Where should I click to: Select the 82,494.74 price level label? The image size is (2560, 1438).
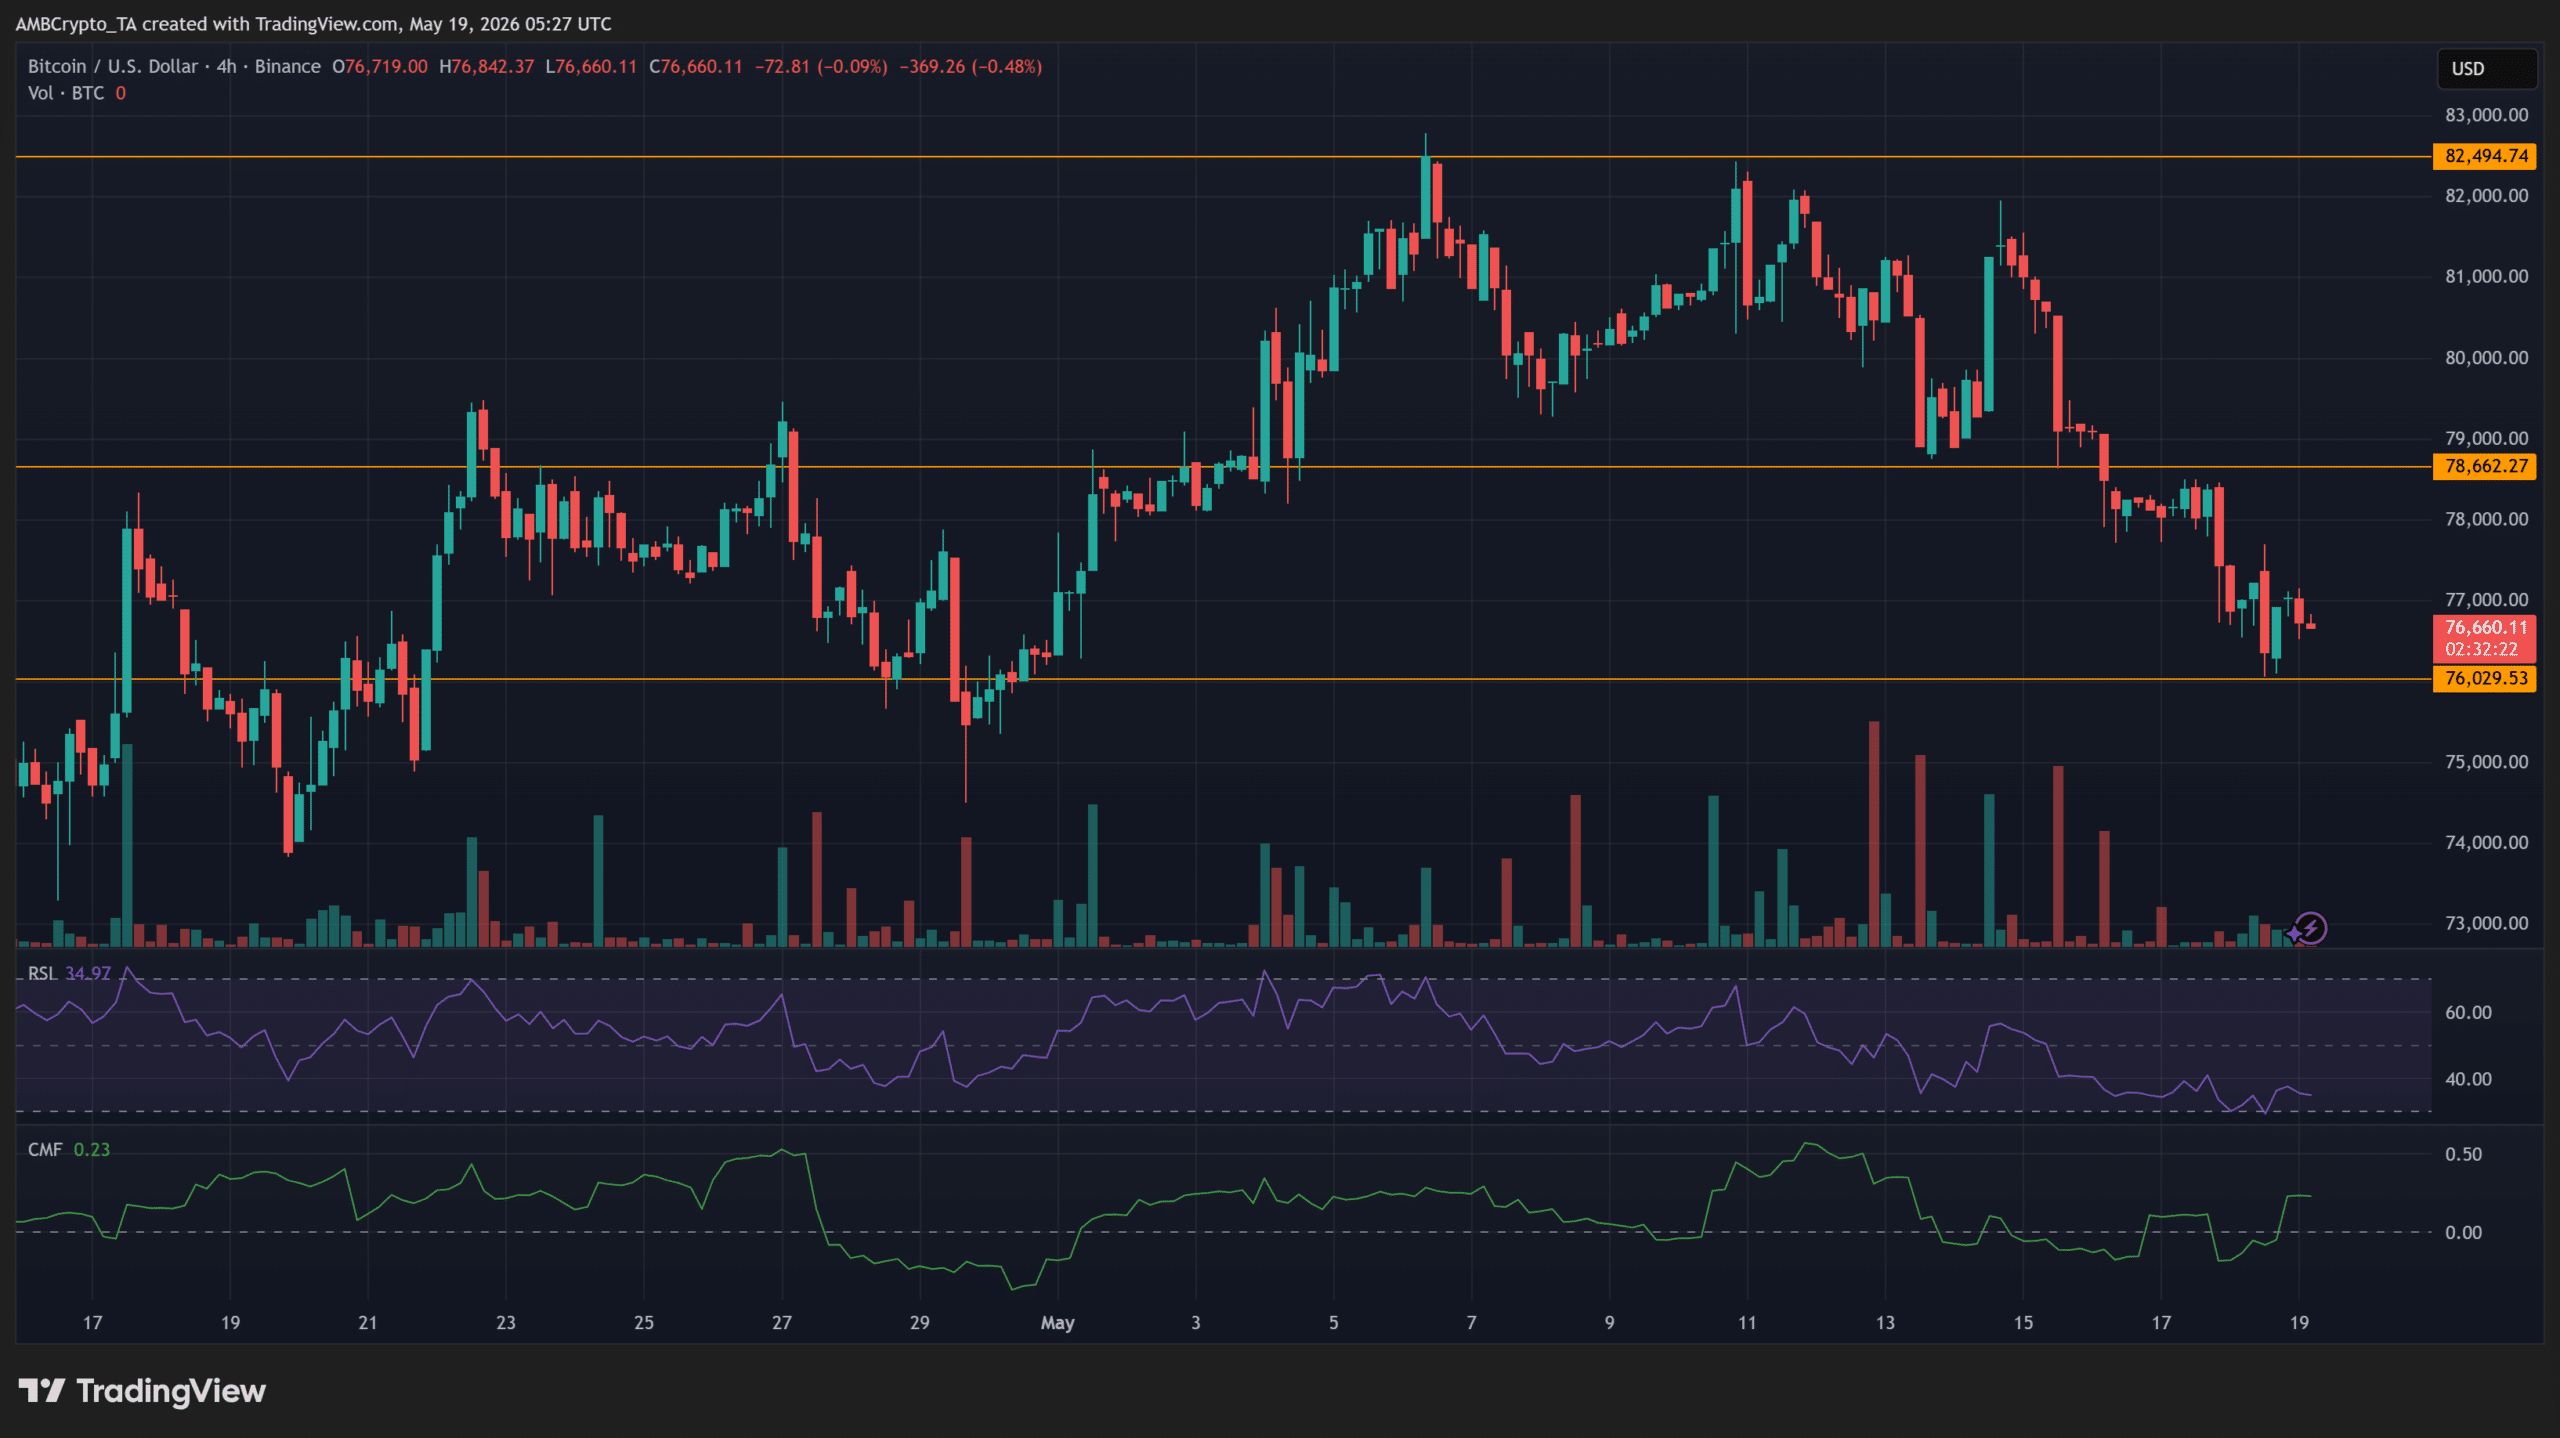pos(2485,156)
